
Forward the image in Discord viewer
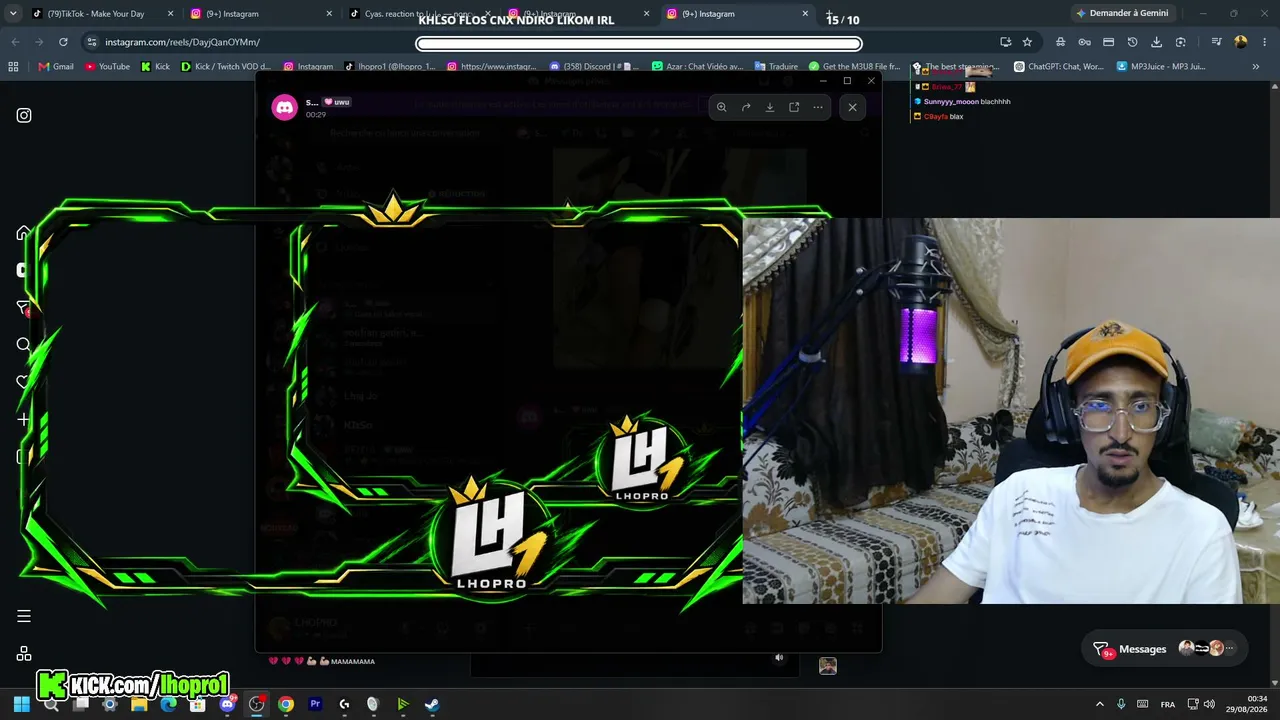[x=746, y=107]
